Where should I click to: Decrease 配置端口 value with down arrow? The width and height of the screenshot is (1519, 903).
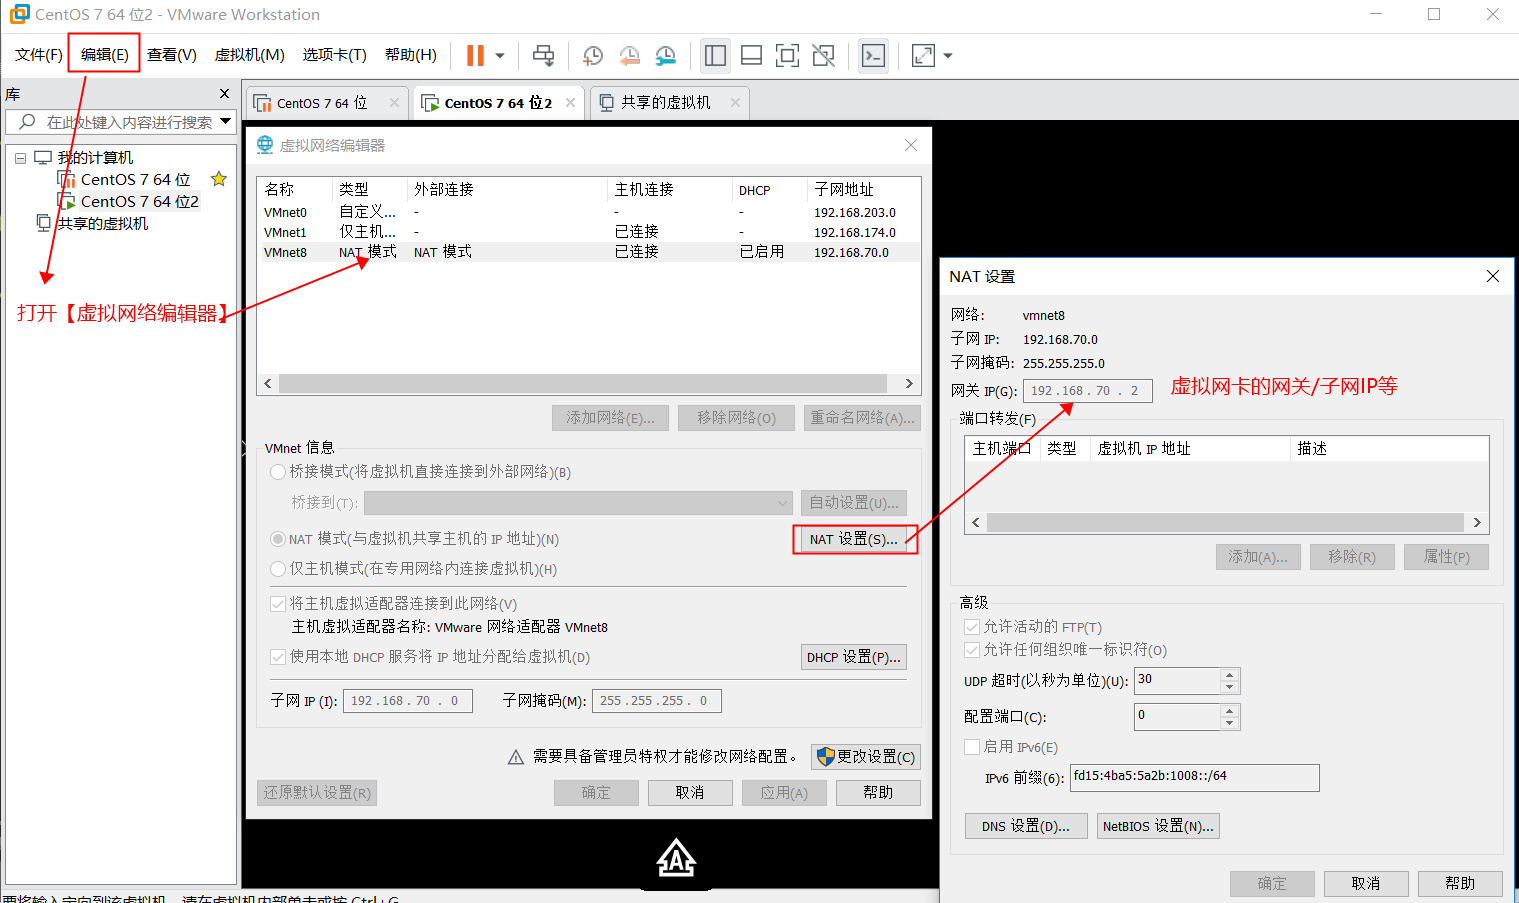[x=1230, y=723]
